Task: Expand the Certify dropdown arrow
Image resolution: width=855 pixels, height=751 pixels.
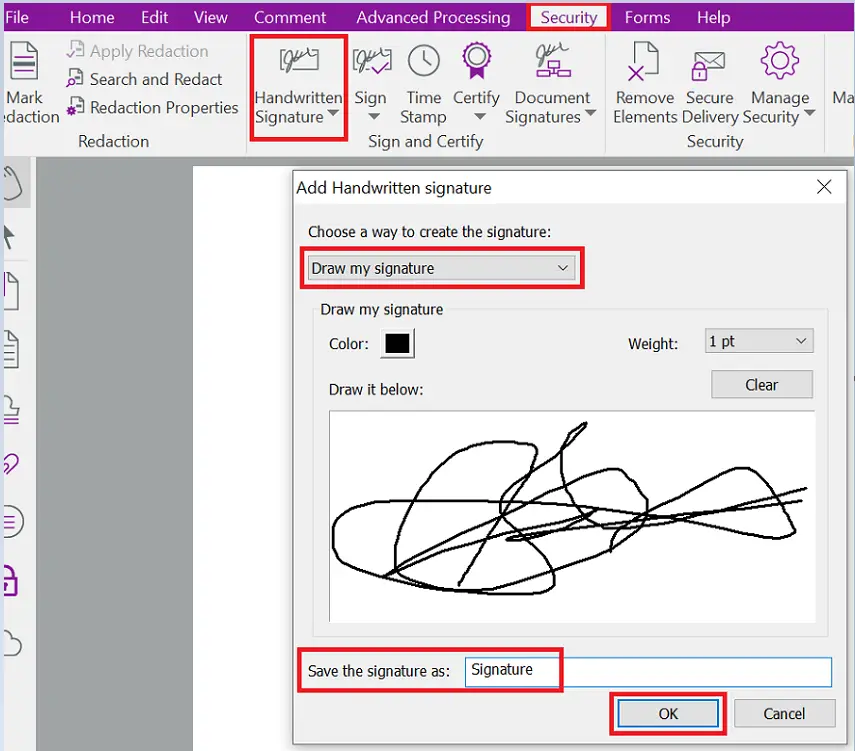Action: 480,116
